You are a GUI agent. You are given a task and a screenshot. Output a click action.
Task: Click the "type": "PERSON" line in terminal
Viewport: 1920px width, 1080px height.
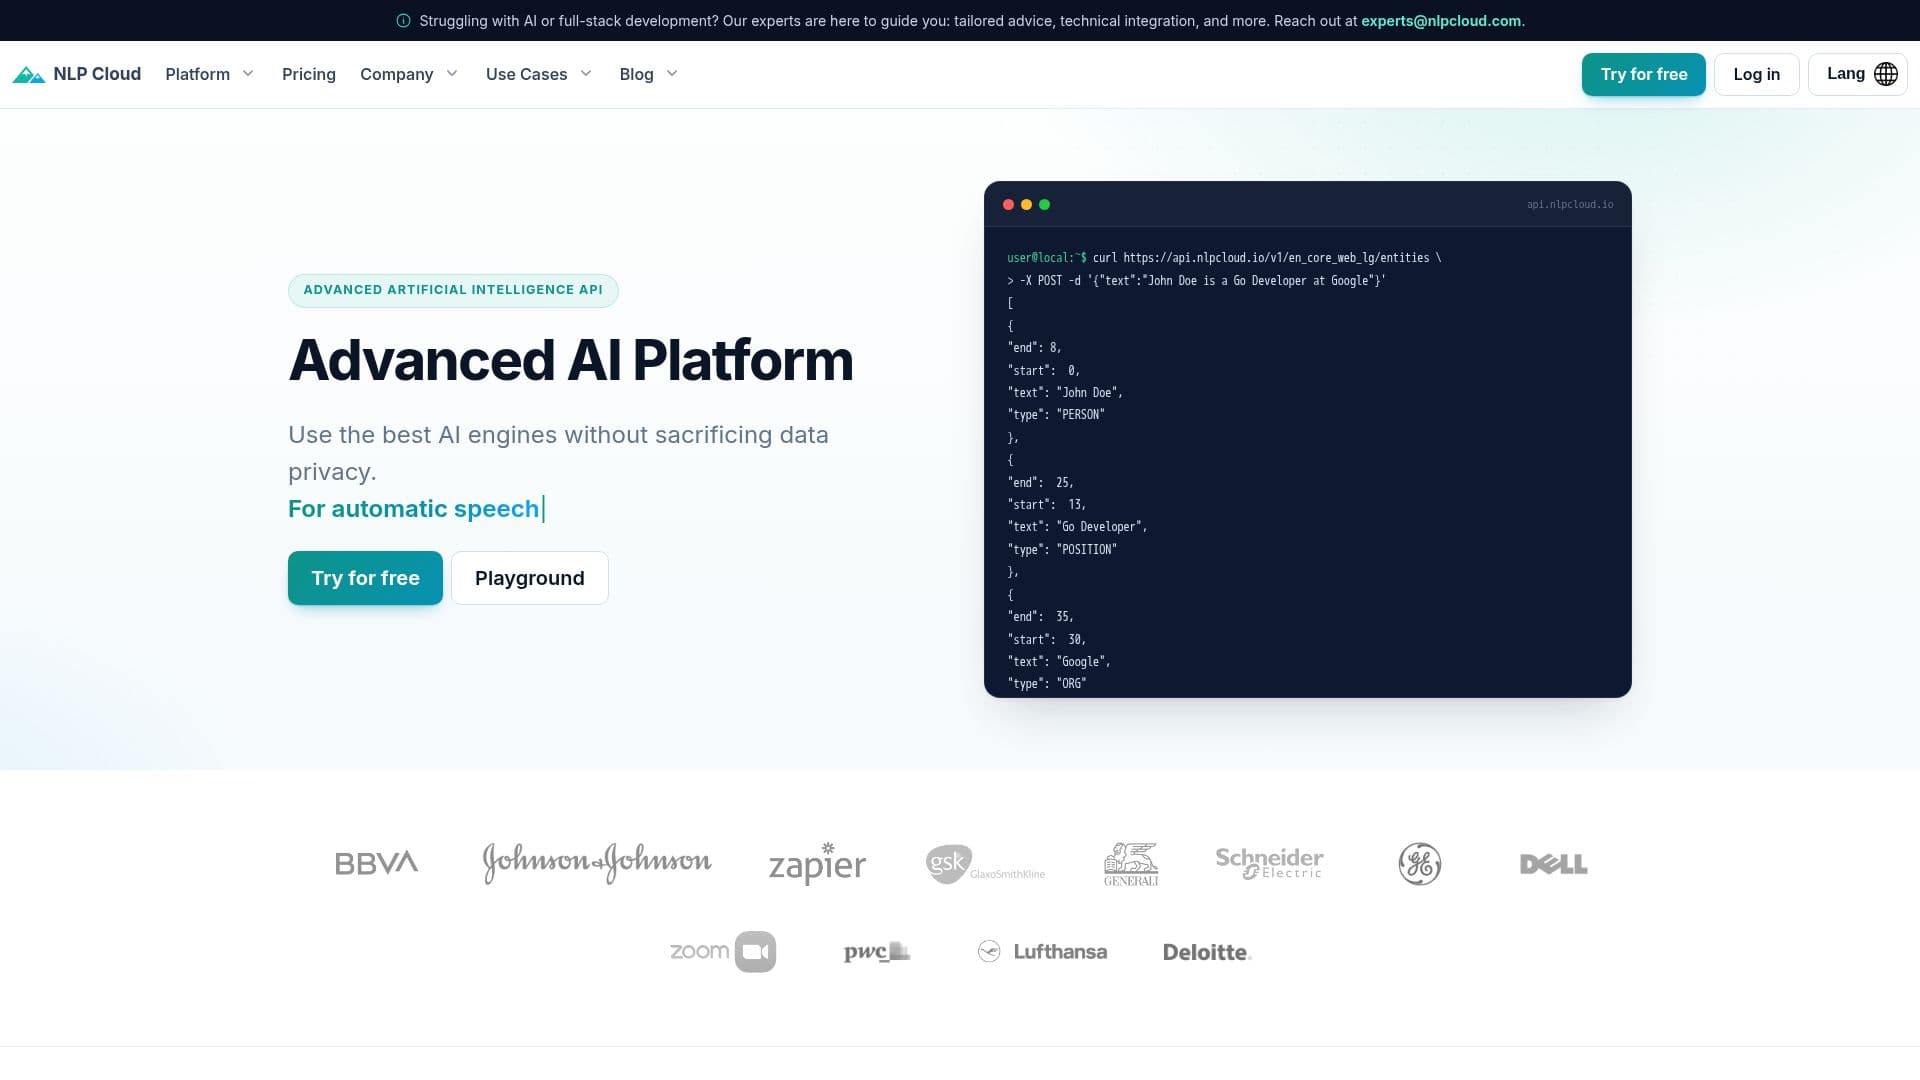click(1056, 415)
